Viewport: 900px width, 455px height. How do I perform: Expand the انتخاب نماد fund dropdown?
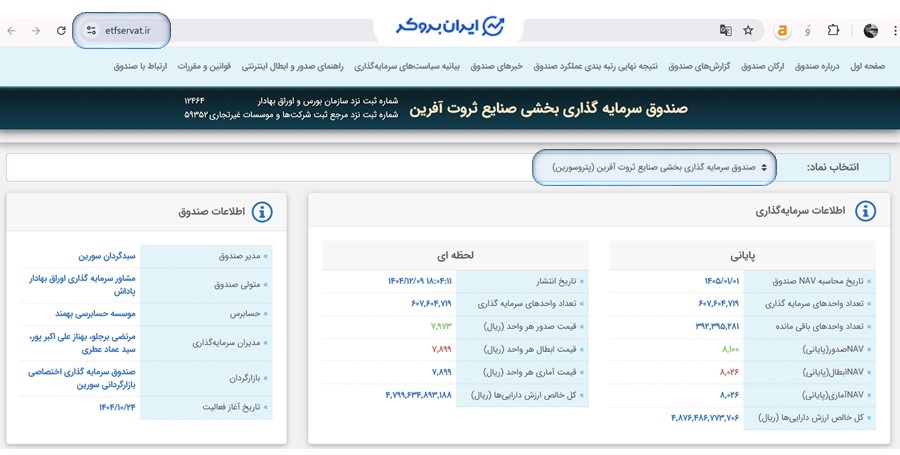pos(654,167)
